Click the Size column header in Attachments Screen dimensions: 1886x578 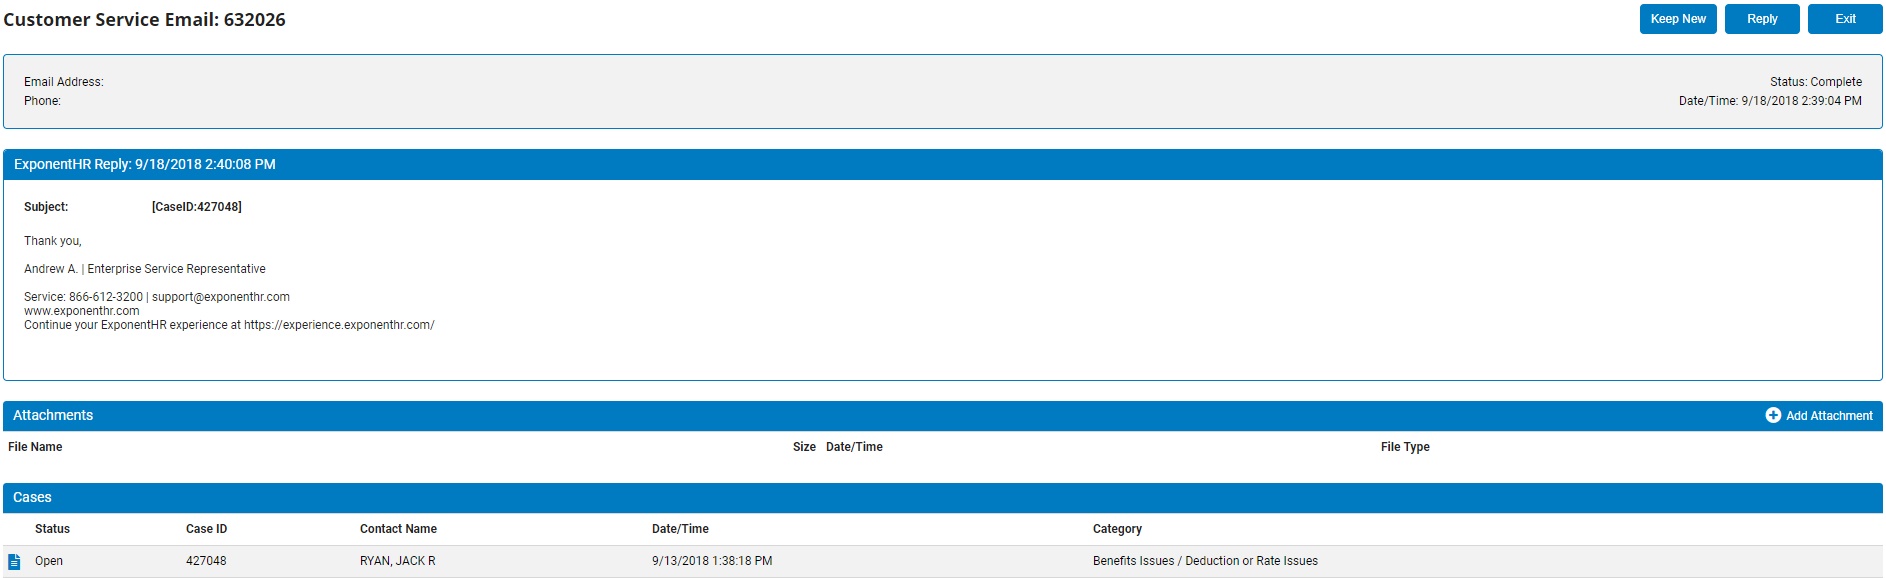pyautogui.click(x=804, y=447)
